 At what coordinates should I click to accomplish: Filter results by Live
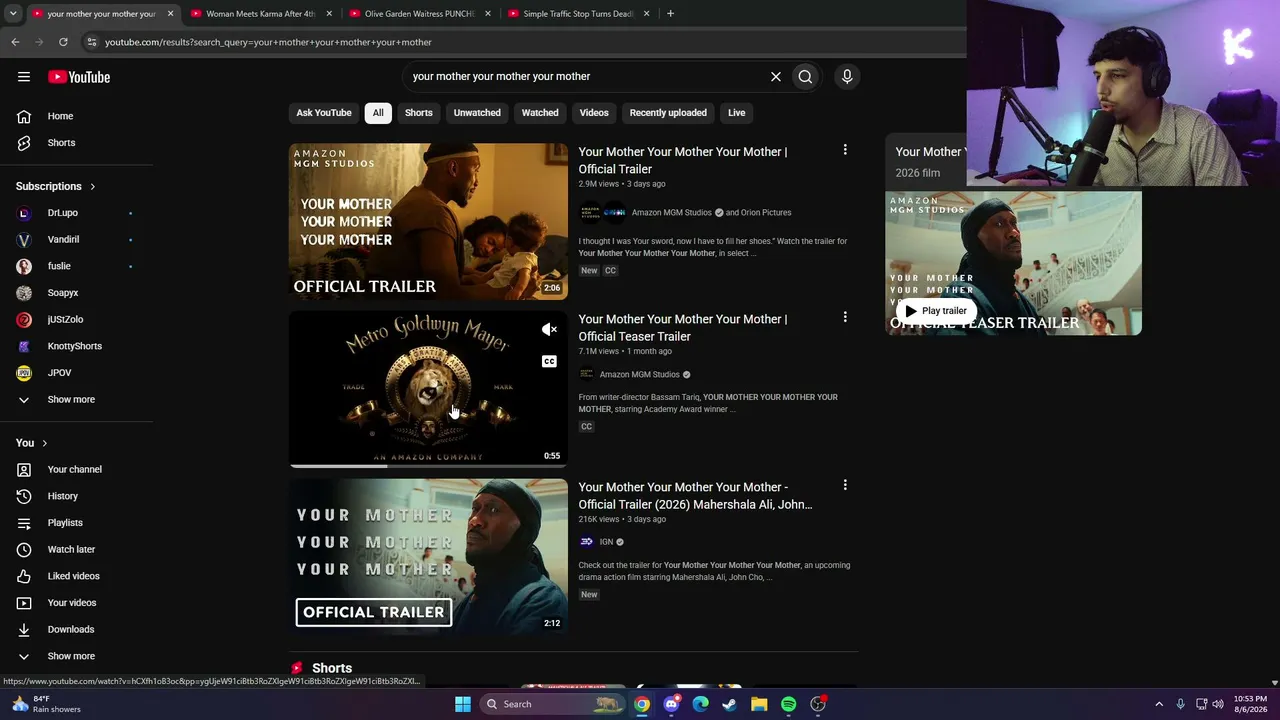[737, 113]
